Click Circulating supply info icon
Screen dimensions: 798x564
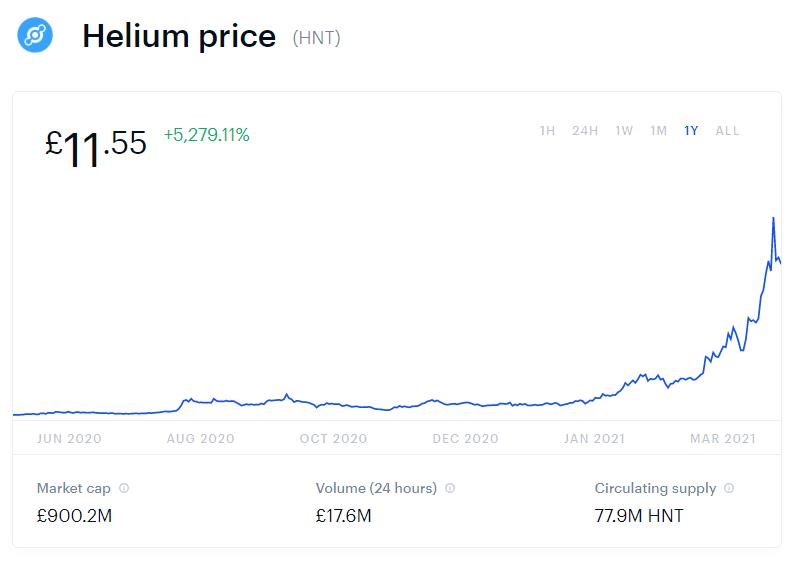coord(729,489)
